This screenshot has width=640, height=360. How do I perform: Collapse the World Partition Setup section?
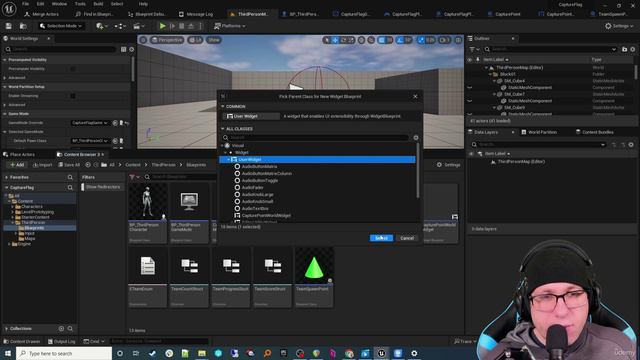[5, 87]
